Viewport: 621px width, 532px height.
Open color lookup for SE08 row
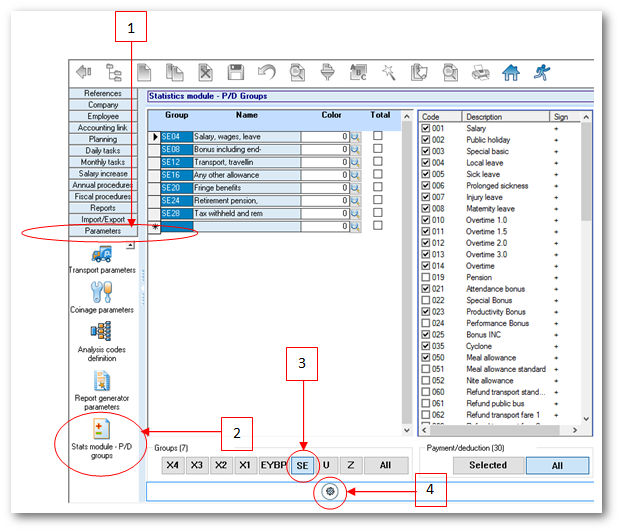(354, 149)
